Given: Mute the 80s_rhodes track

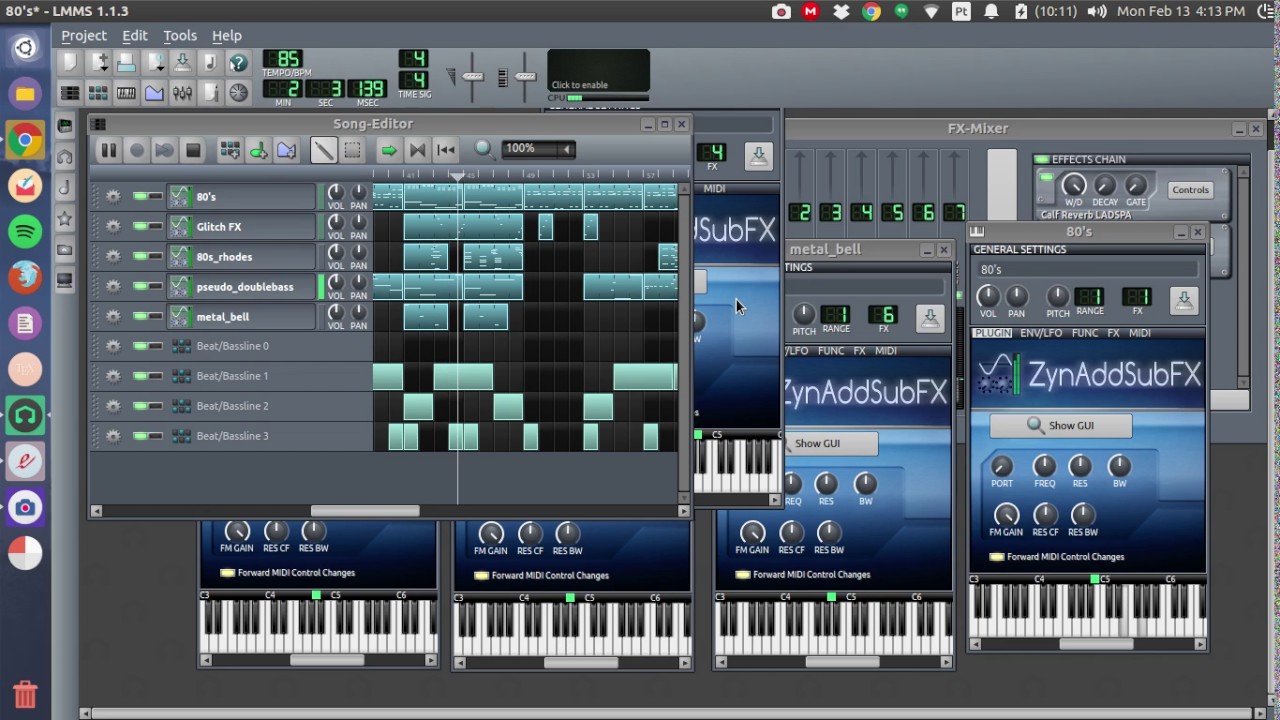Looking at the screenshot, I should point(140,256).
